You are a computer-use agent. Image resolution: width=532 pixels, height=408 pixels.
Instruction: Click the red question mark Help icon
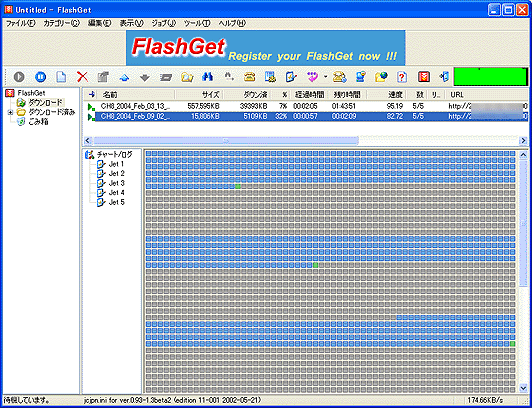(x=402, y=77)
